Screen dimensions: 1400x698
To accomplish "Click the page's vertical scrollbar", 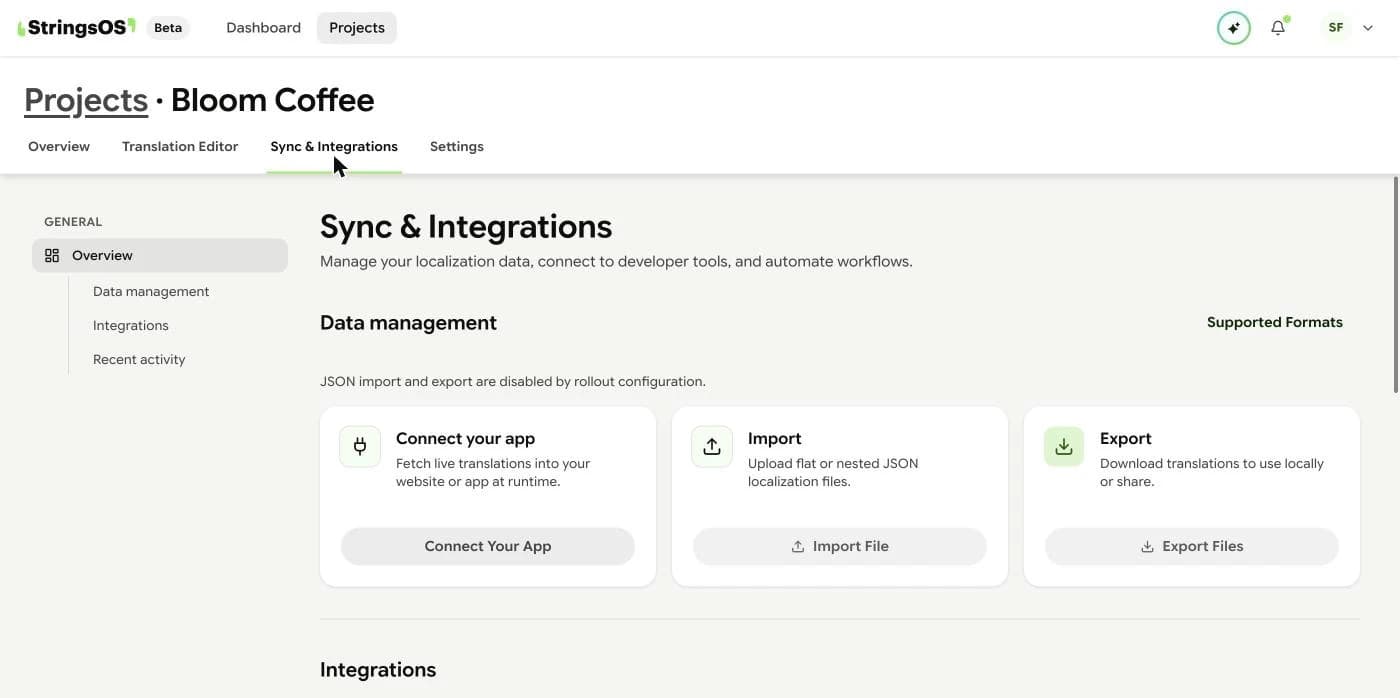I will pos(1396,285).
